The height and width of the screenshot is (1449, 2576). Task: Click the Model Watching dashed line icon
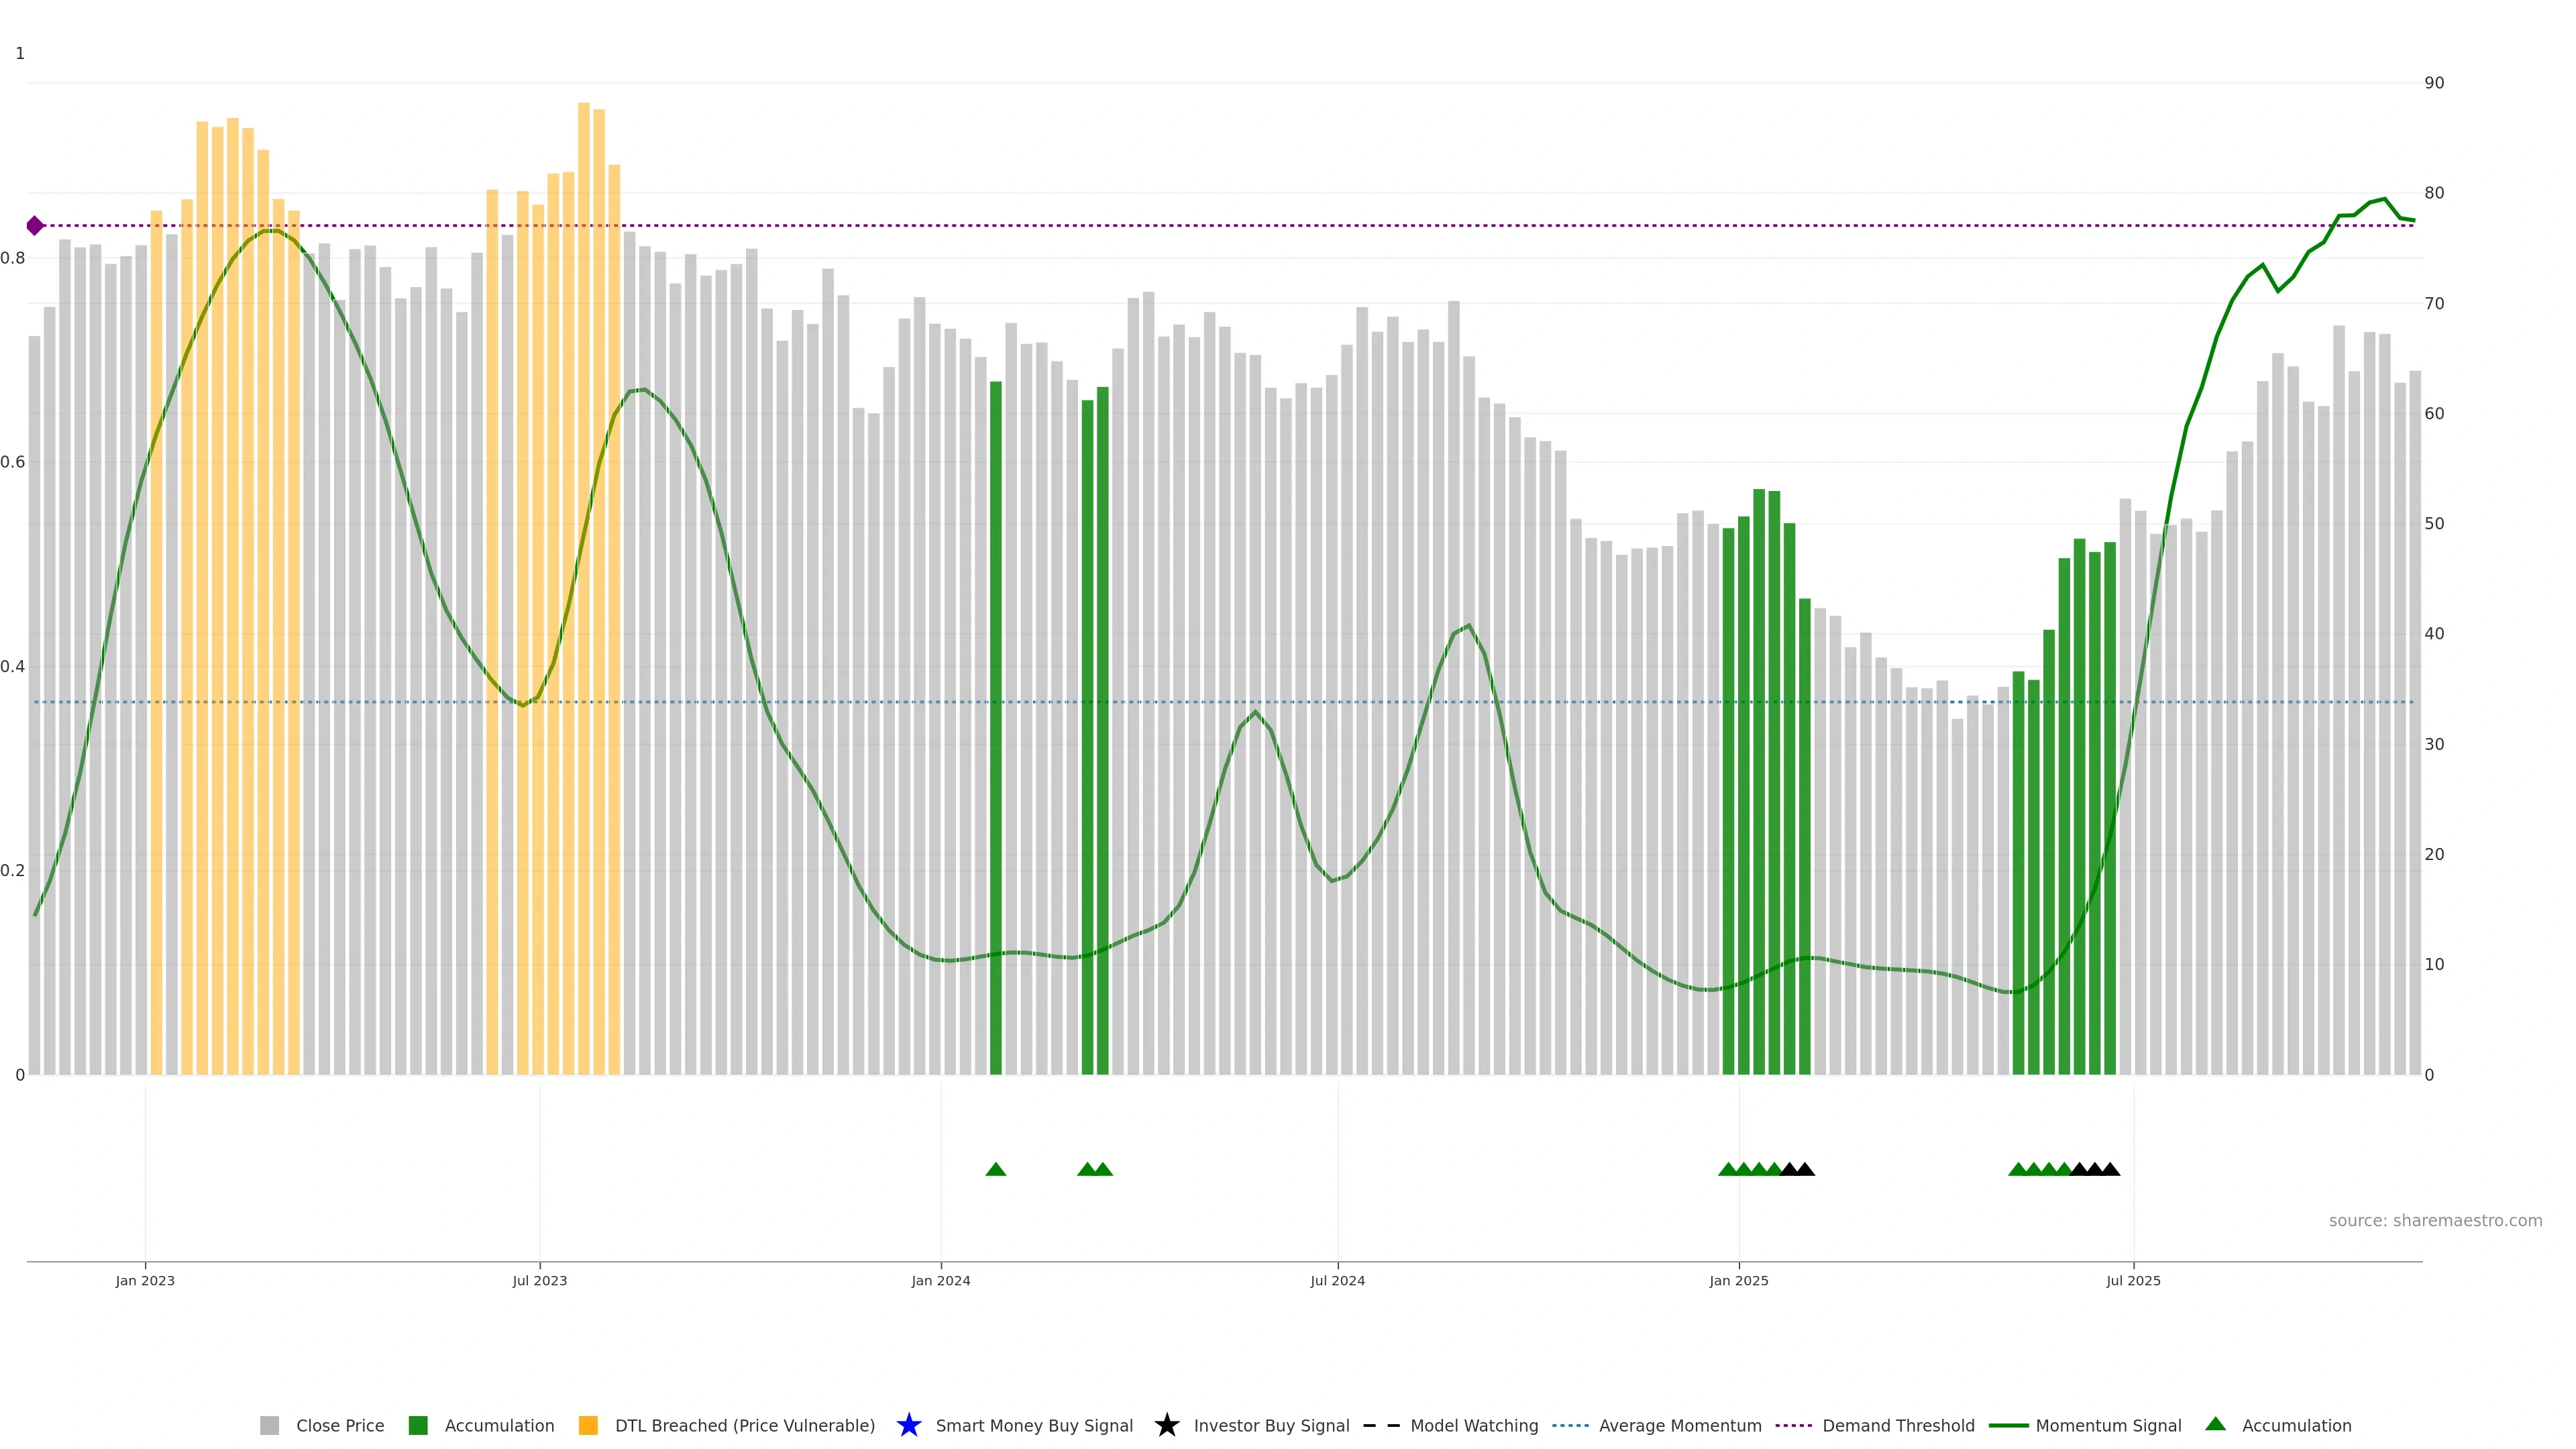point(1381,1425)
